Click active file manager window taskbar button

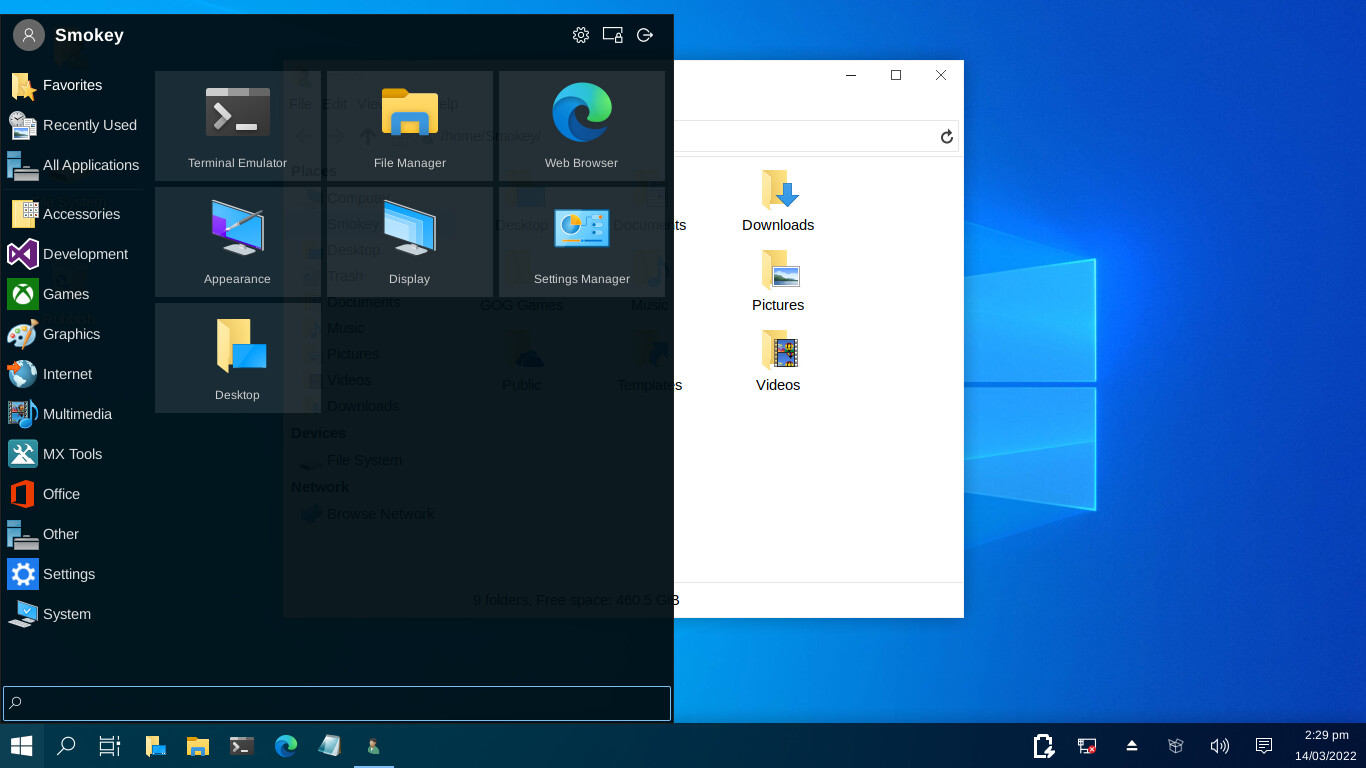[374, 746]
